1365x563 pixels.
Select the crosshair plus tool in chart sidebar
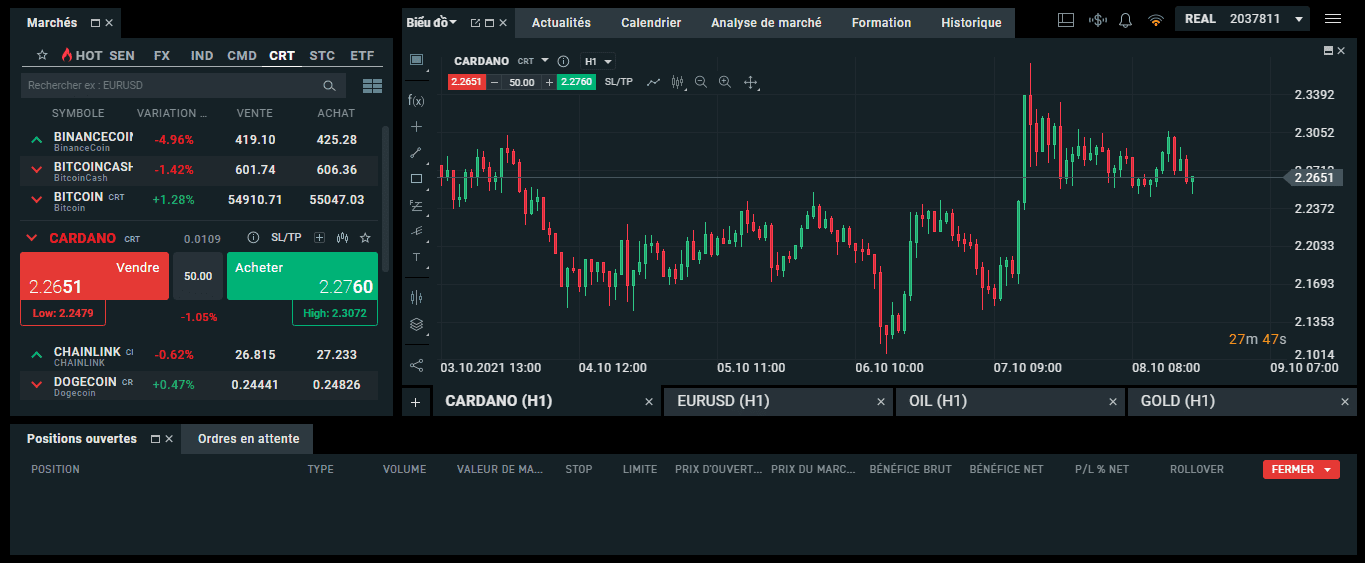tap(417, 126)
